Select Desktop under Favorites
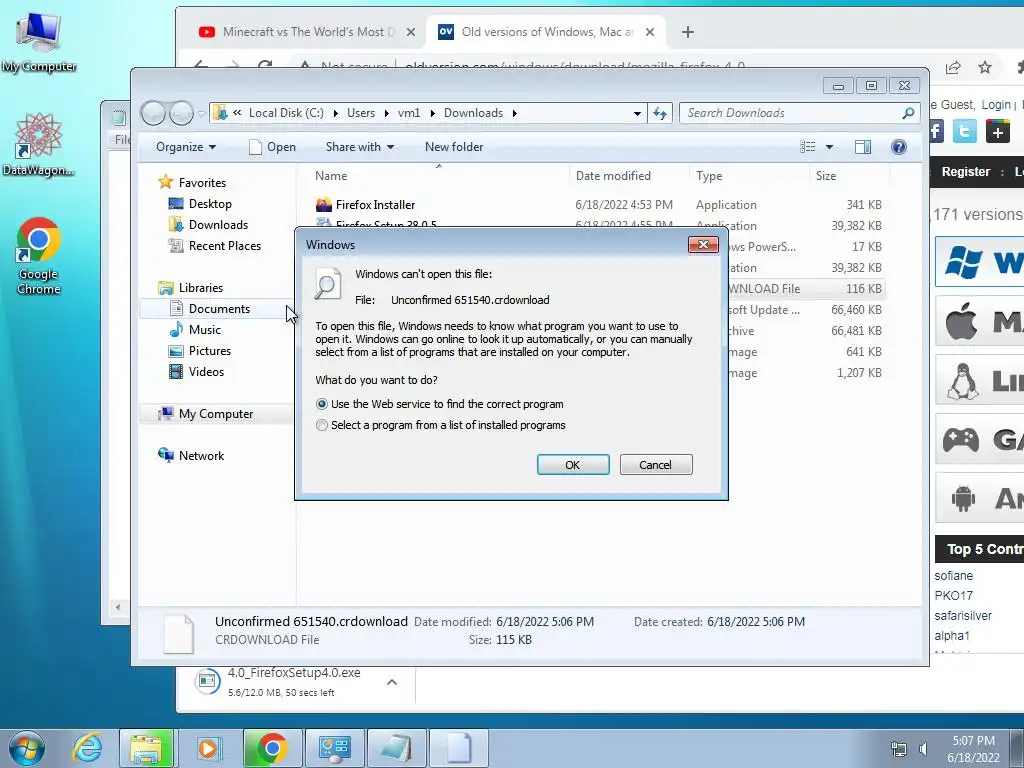 coord(199,204)
